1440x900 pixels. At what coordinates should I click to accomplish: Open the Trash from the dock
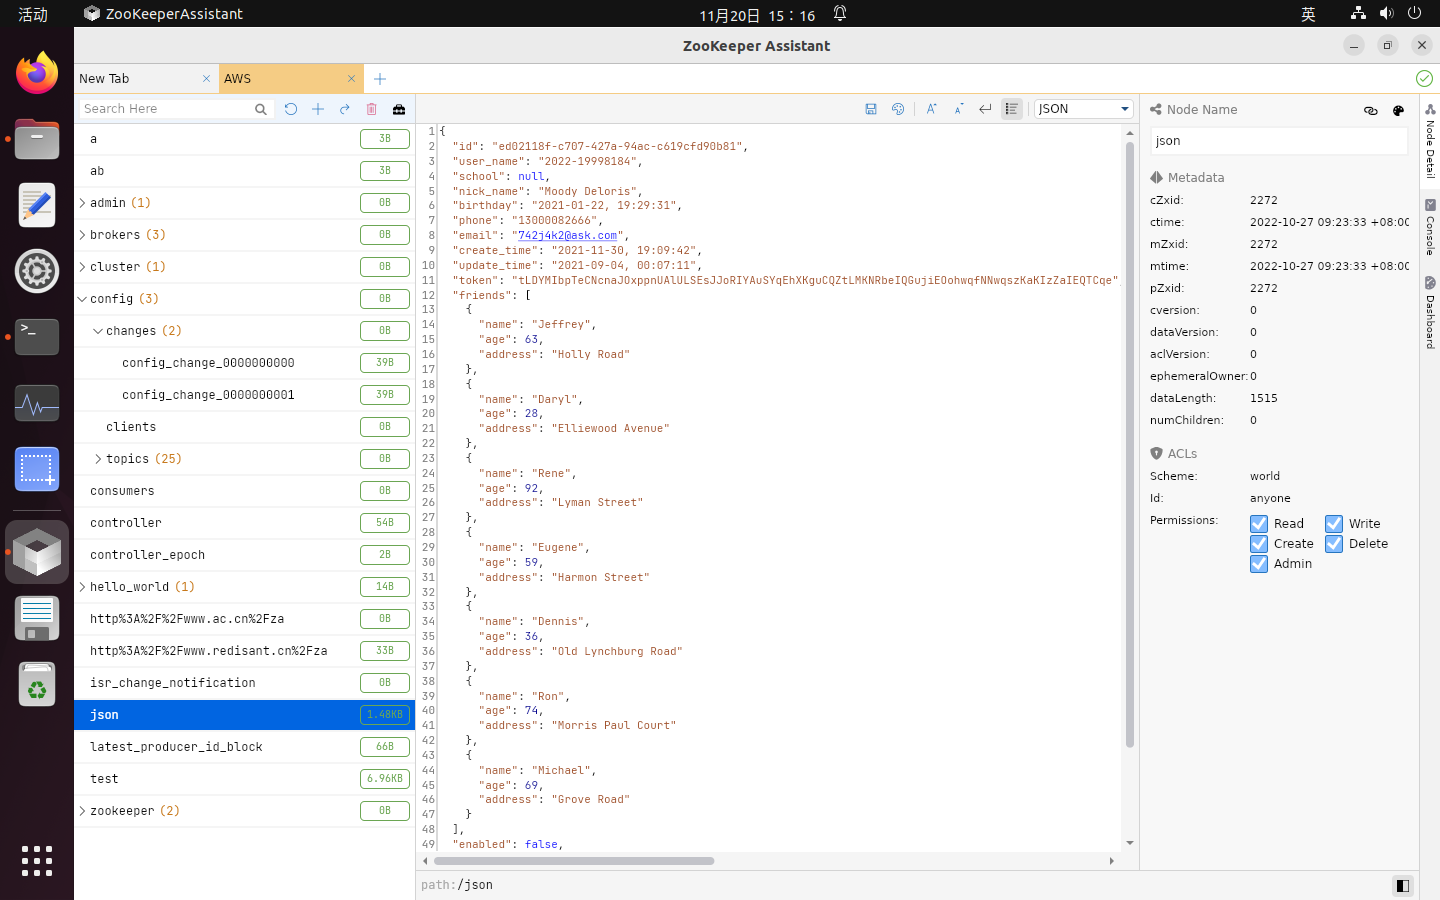click(37, 685)
